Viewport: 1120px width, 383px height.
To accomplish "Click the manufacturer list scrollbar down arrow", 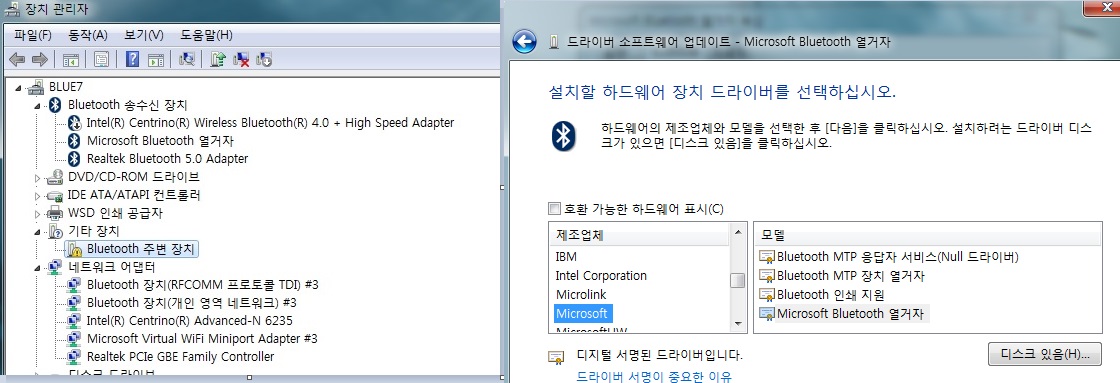I will click(x=738, y=324).
